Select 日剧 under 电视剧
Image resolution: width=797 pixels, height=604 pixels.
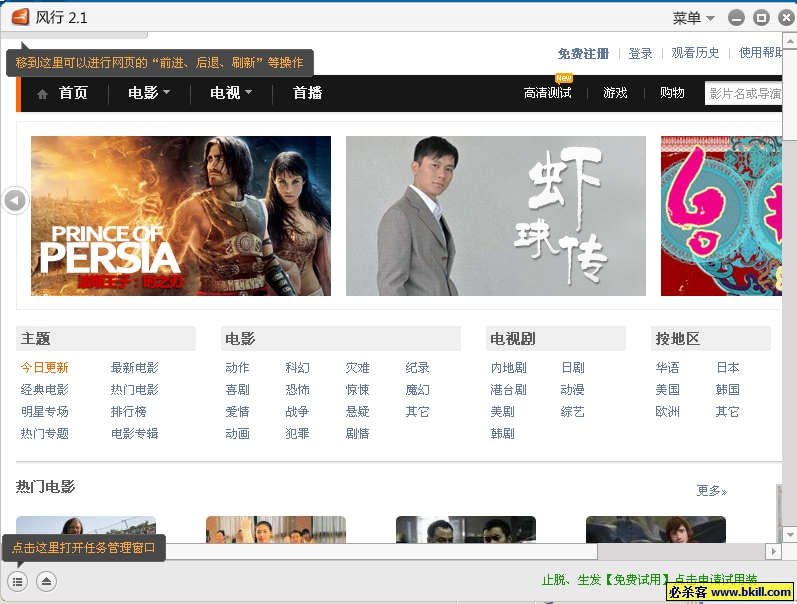[573, 368]
